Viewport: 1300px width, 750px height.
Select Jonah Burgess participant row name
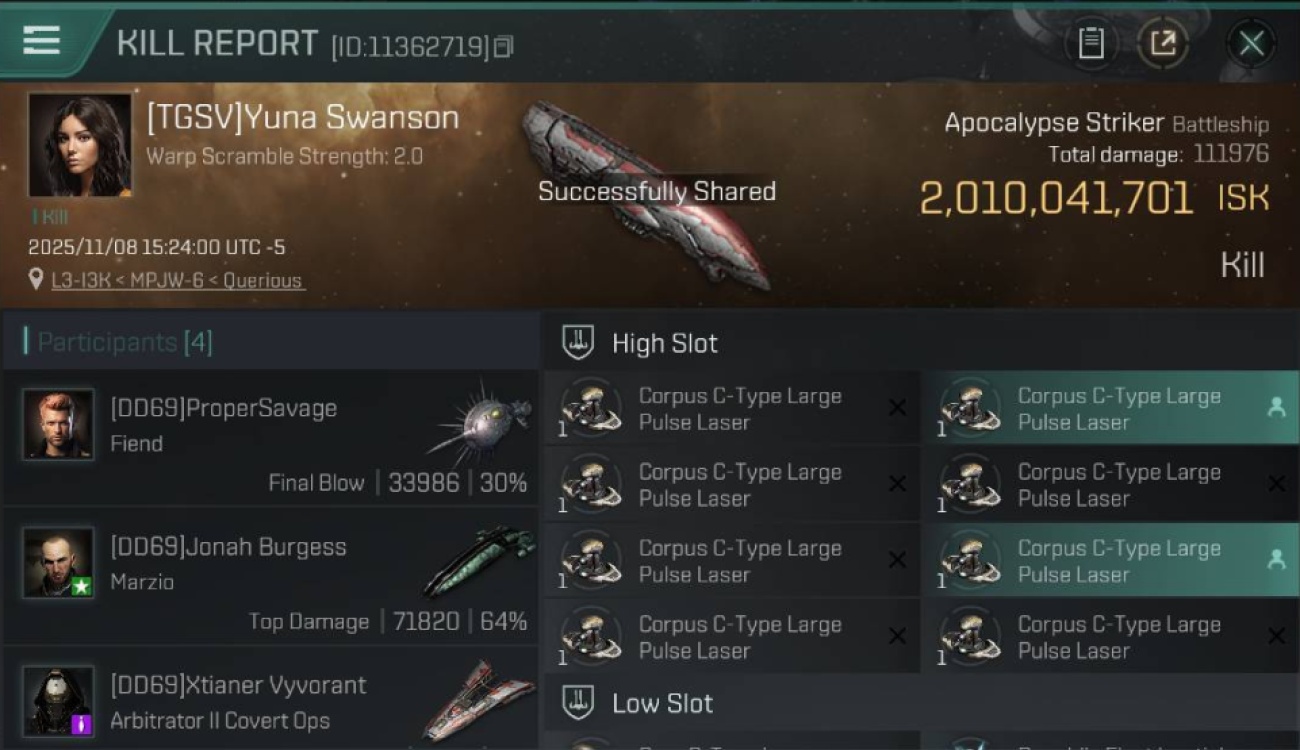[228, 547]
